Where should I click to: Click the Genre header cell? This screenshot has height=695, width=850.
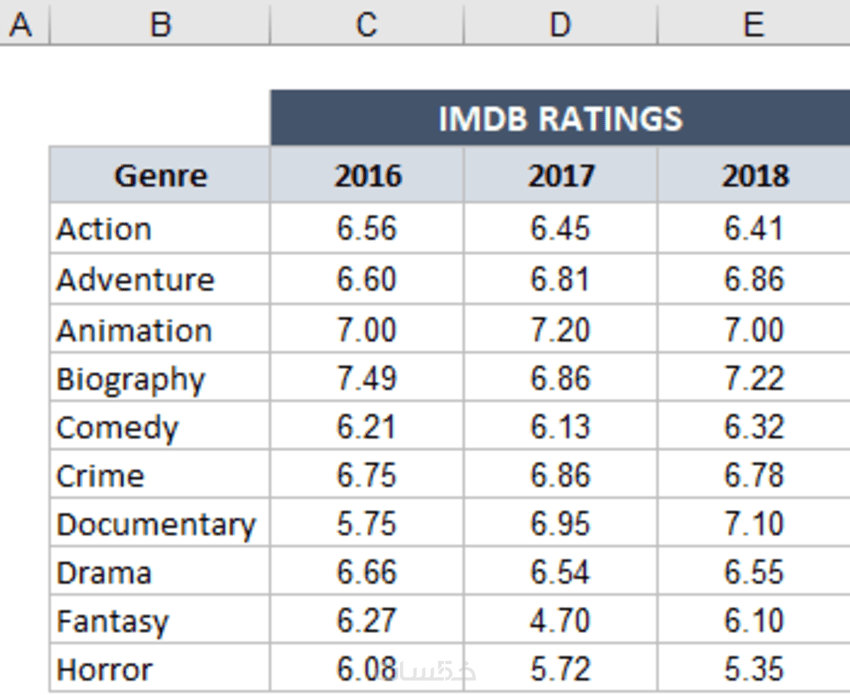(x=160, y=176)
